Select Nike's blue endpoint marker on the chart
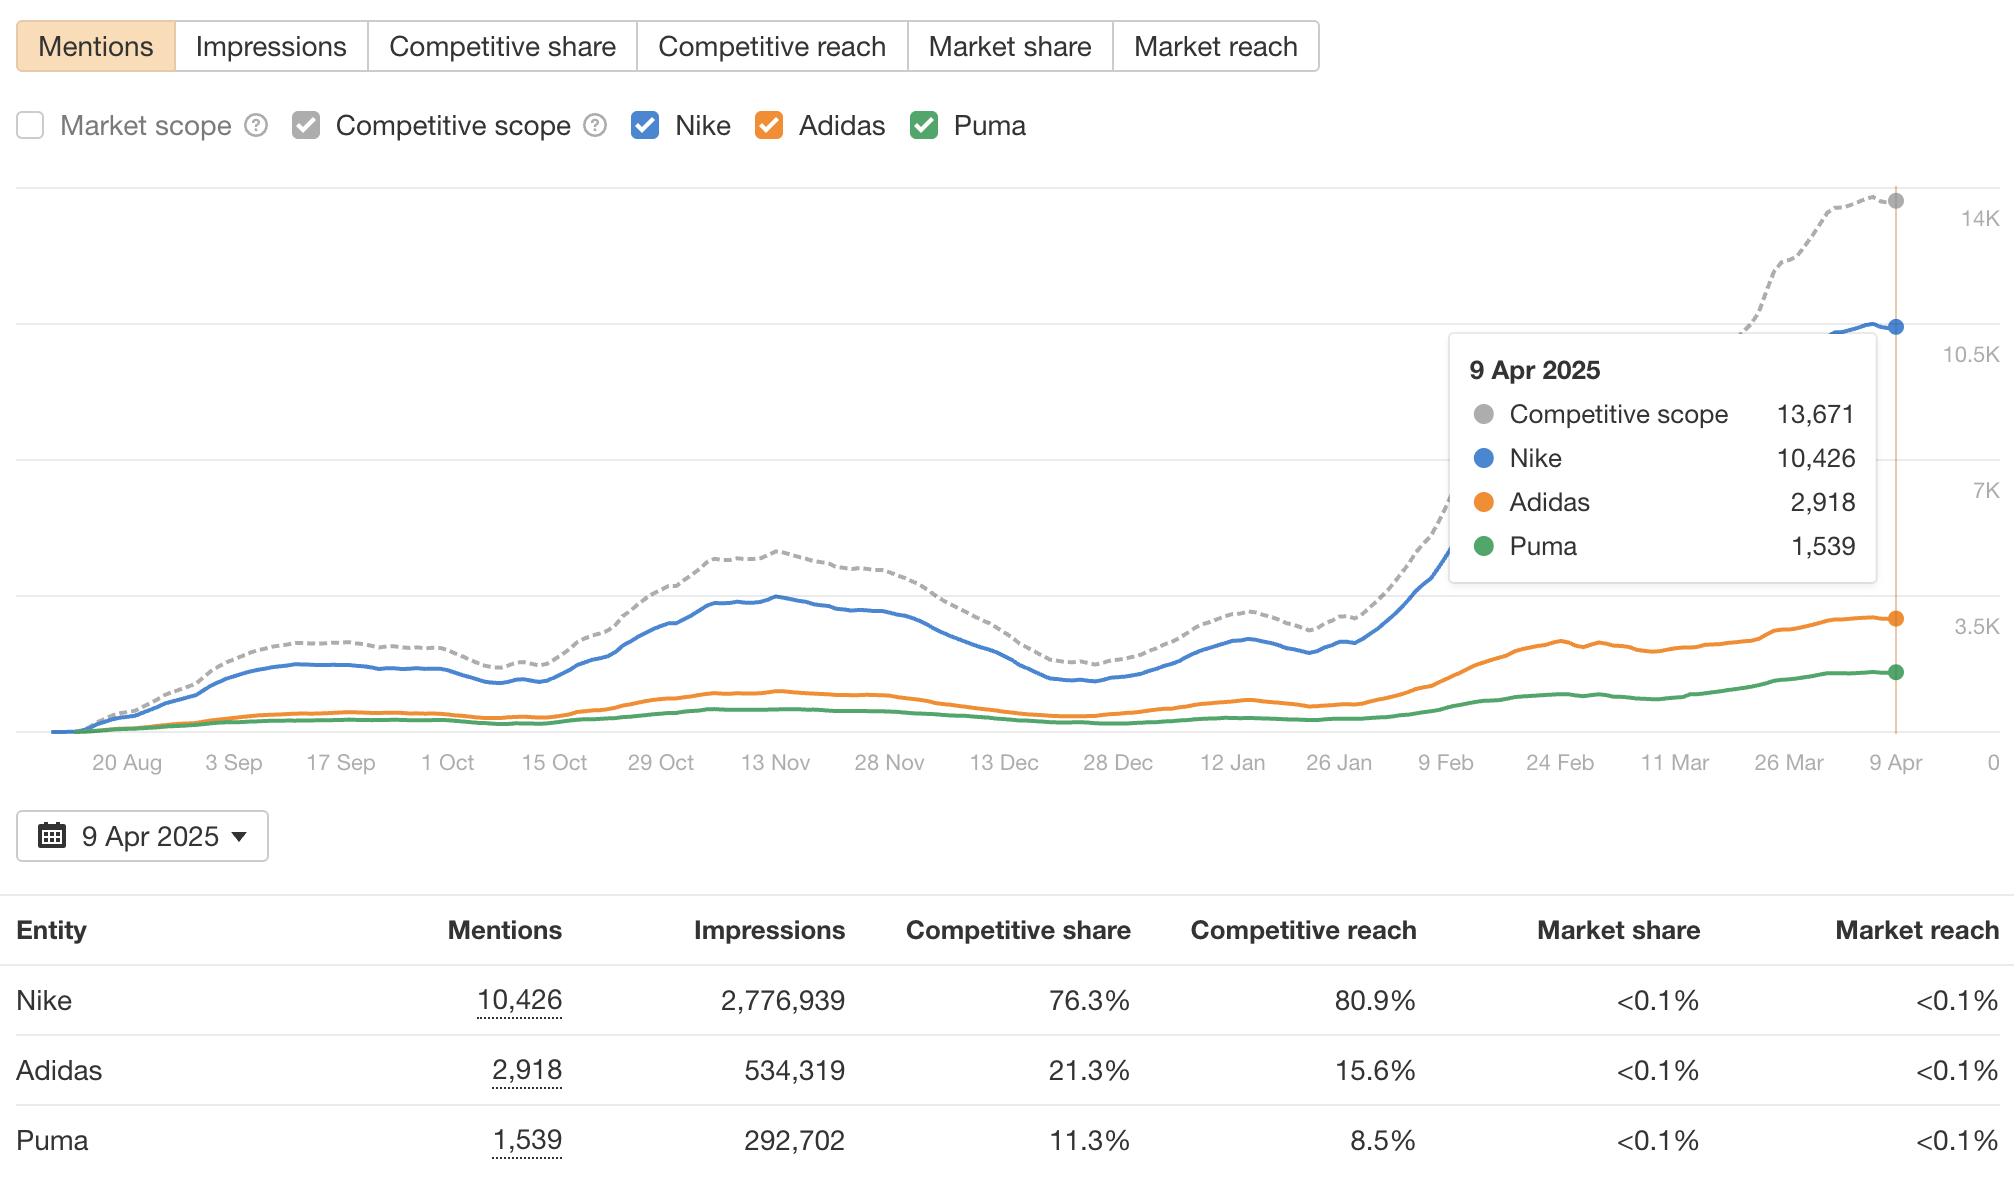Viewport: 2014px width, 1182px height. point(1896,326)
